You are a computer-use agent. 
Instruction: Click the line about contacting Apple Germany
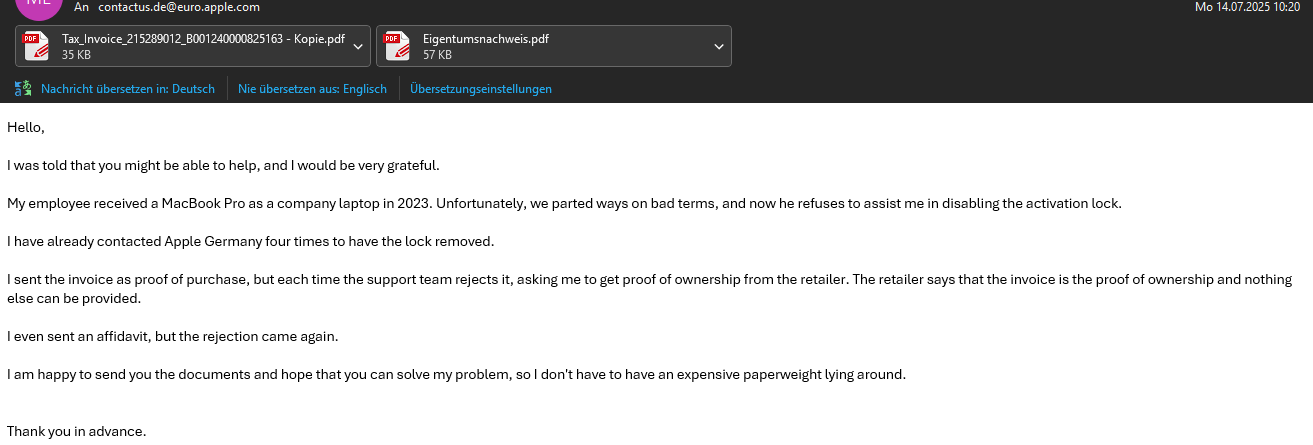pyautogui.click(x=251, y=241)
